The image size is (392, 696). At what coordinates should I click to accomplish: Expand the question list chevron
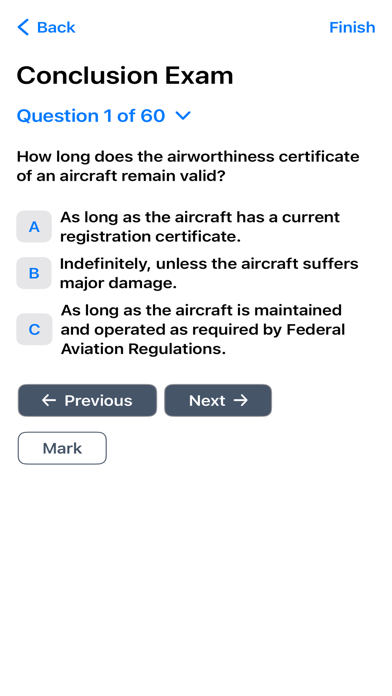click(x=183, y=116)
